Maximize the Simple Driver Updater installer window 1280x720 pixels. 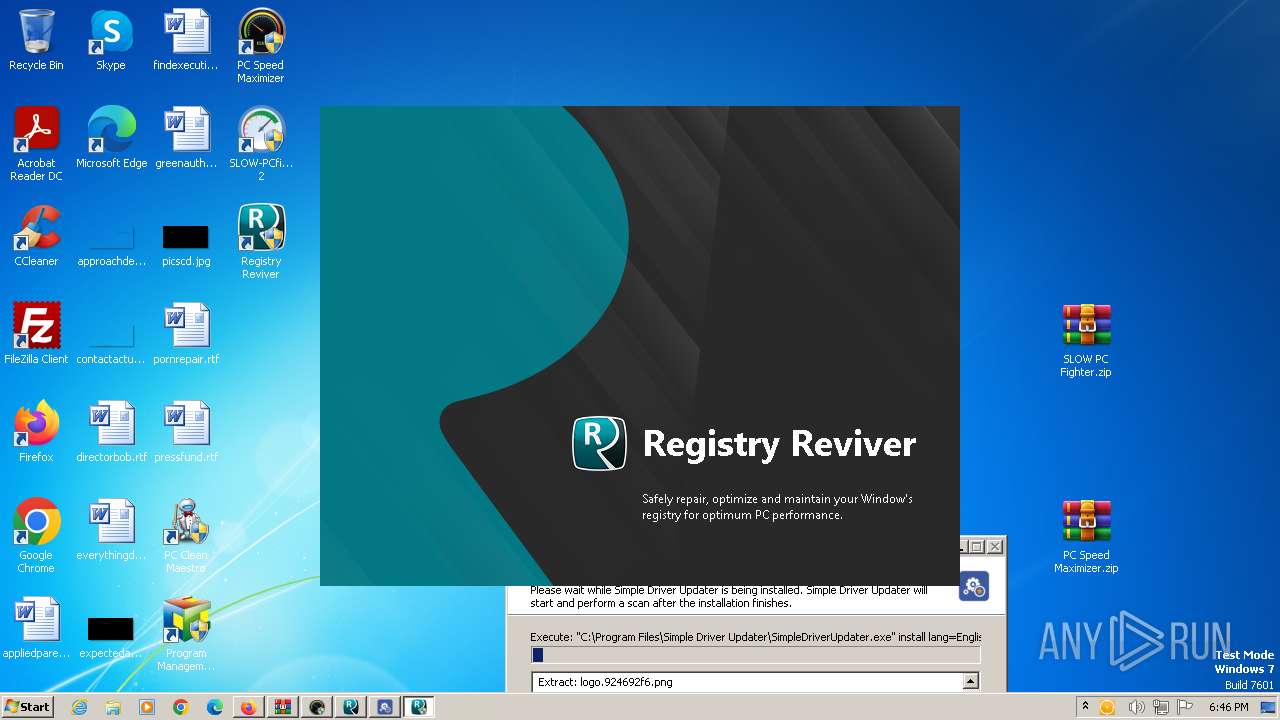click(978, 546)
